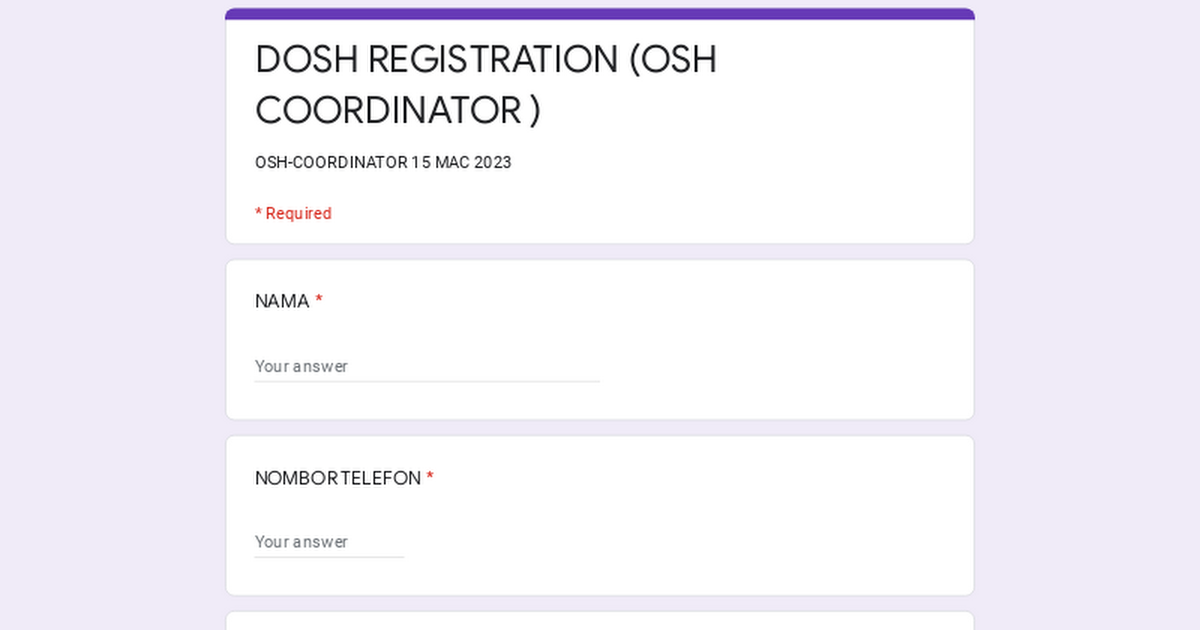Click the red "* Required" notice
The height and width of the screenshot is (630, 1200).
pos(293,214)
